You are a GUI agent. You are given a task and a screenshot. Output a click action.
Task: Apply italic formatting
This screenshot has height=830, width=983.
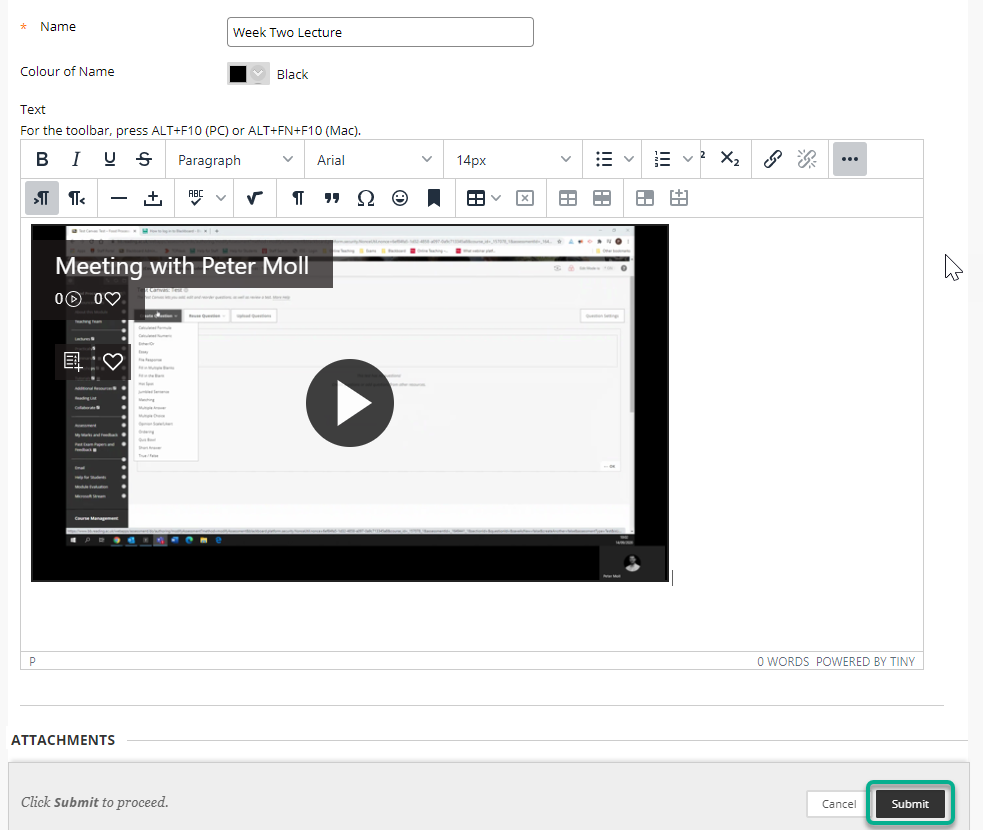point(76,159)
